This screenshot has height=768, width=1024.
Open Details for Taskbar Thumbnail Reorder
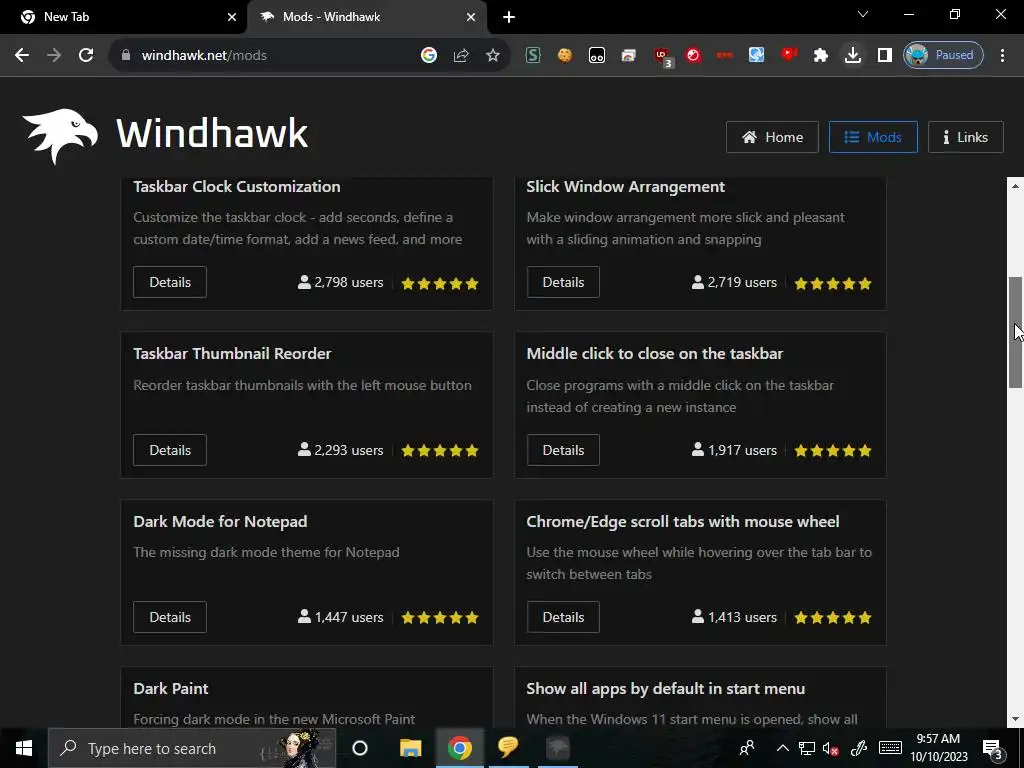pos(170,450)
